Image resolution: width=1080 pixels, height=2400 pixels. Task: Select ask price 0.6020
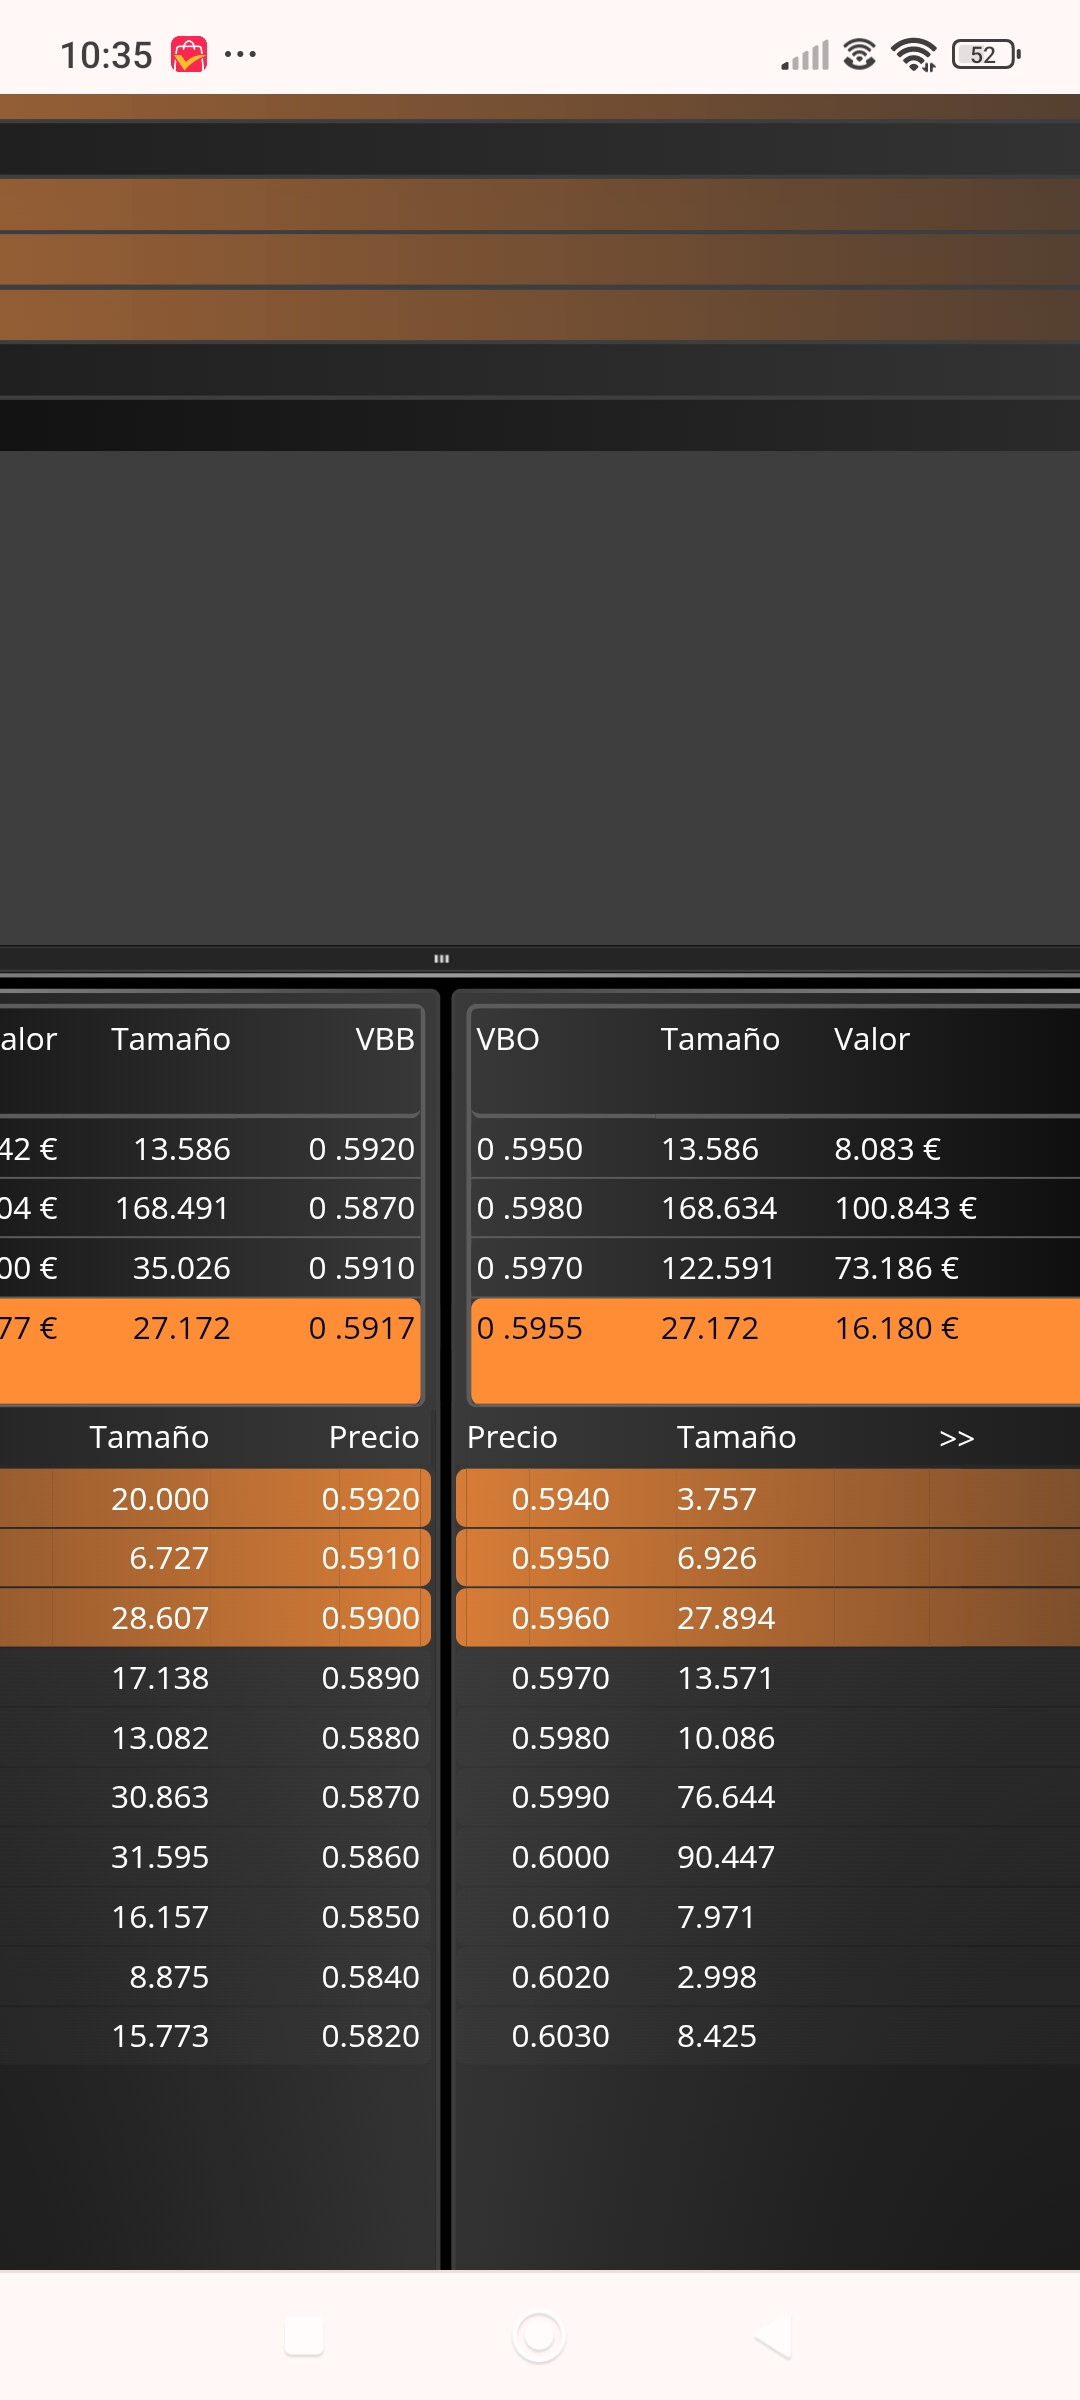click(560, 1977)
